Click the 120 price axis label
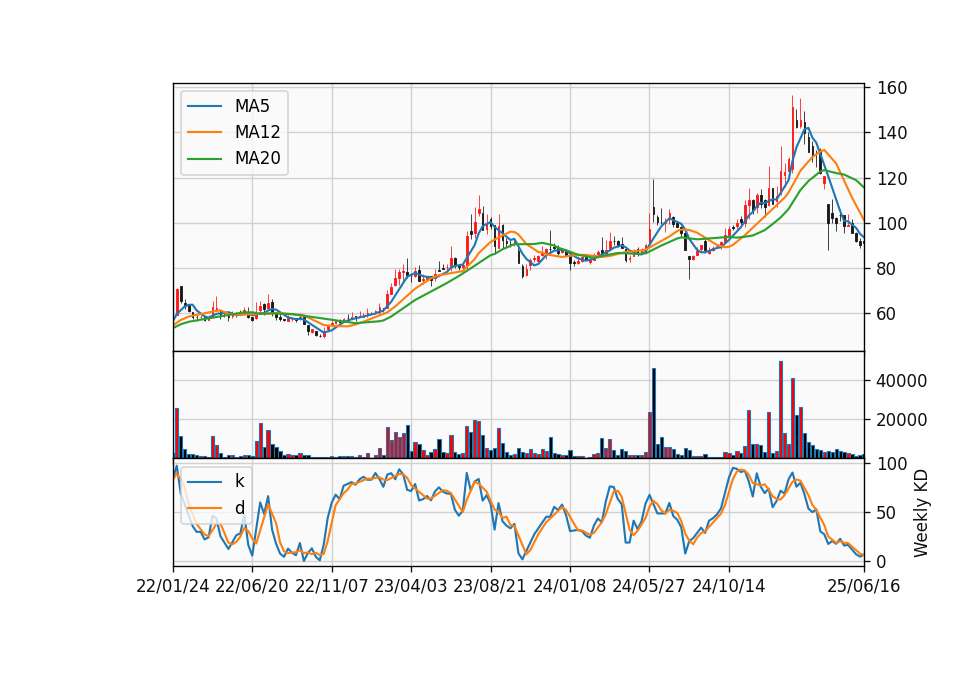Image resolution: width=960 pixels, height=690 pixels. [x=892, y=179]
